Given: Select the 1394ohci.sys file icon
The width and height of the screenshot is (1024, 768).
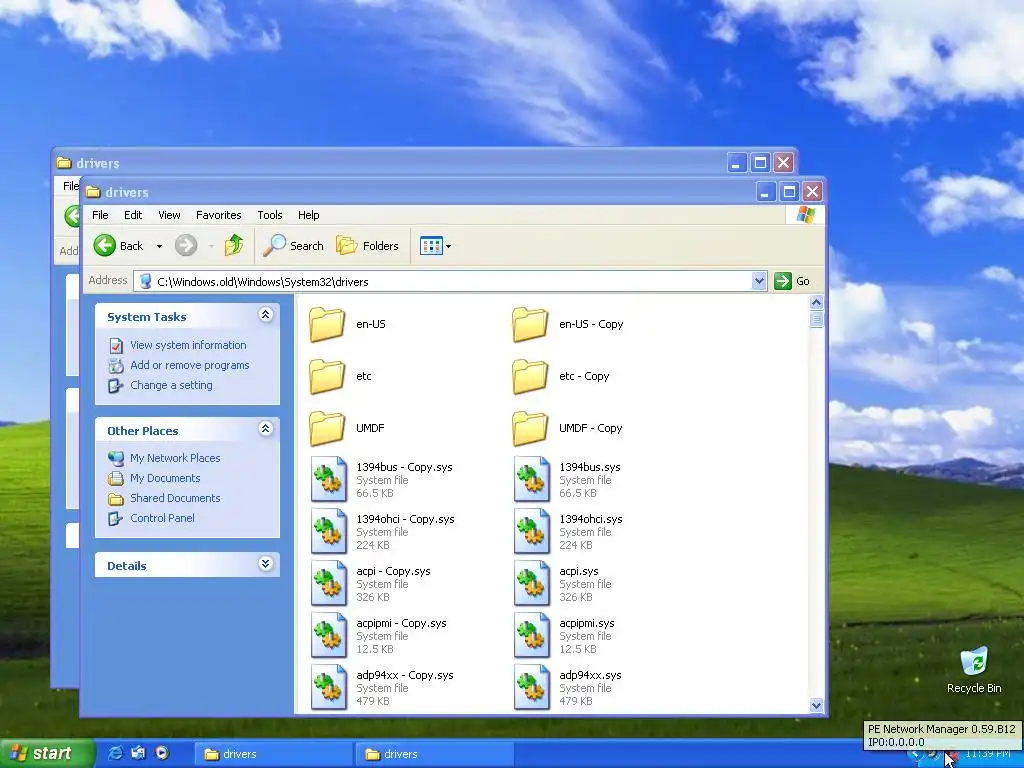Looking at the screenshot, I should [532, 532].
